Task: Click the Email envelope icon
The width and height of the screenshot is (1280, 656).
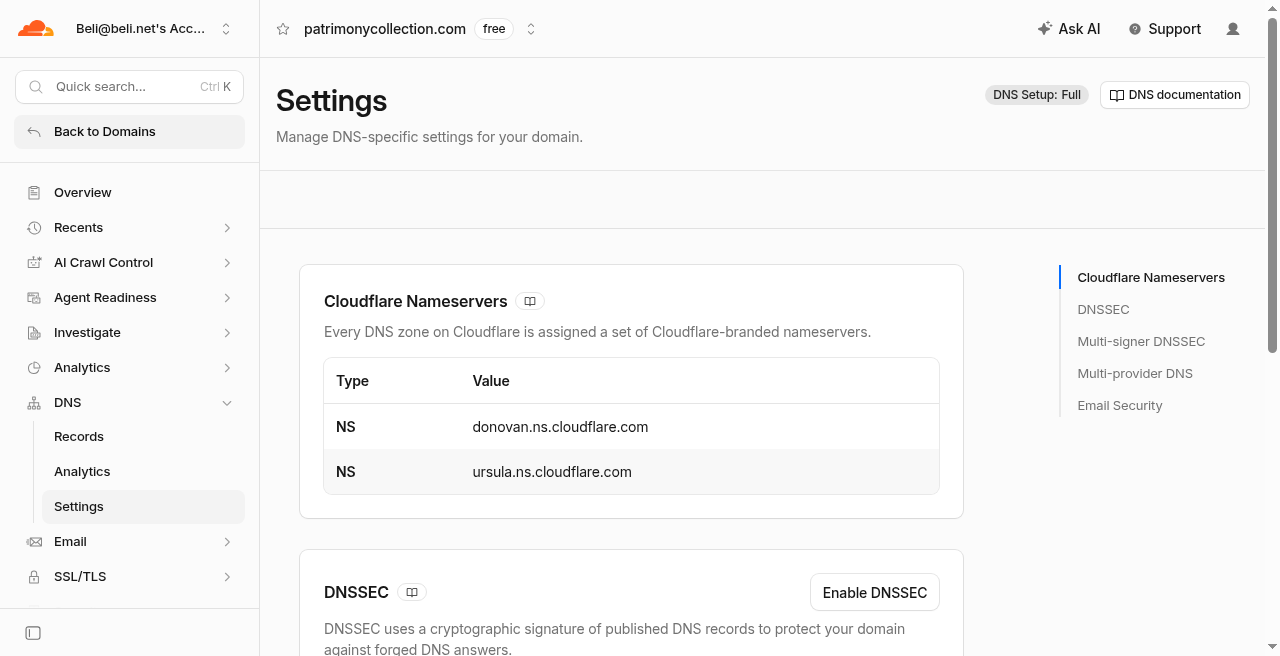Action: 34,542
